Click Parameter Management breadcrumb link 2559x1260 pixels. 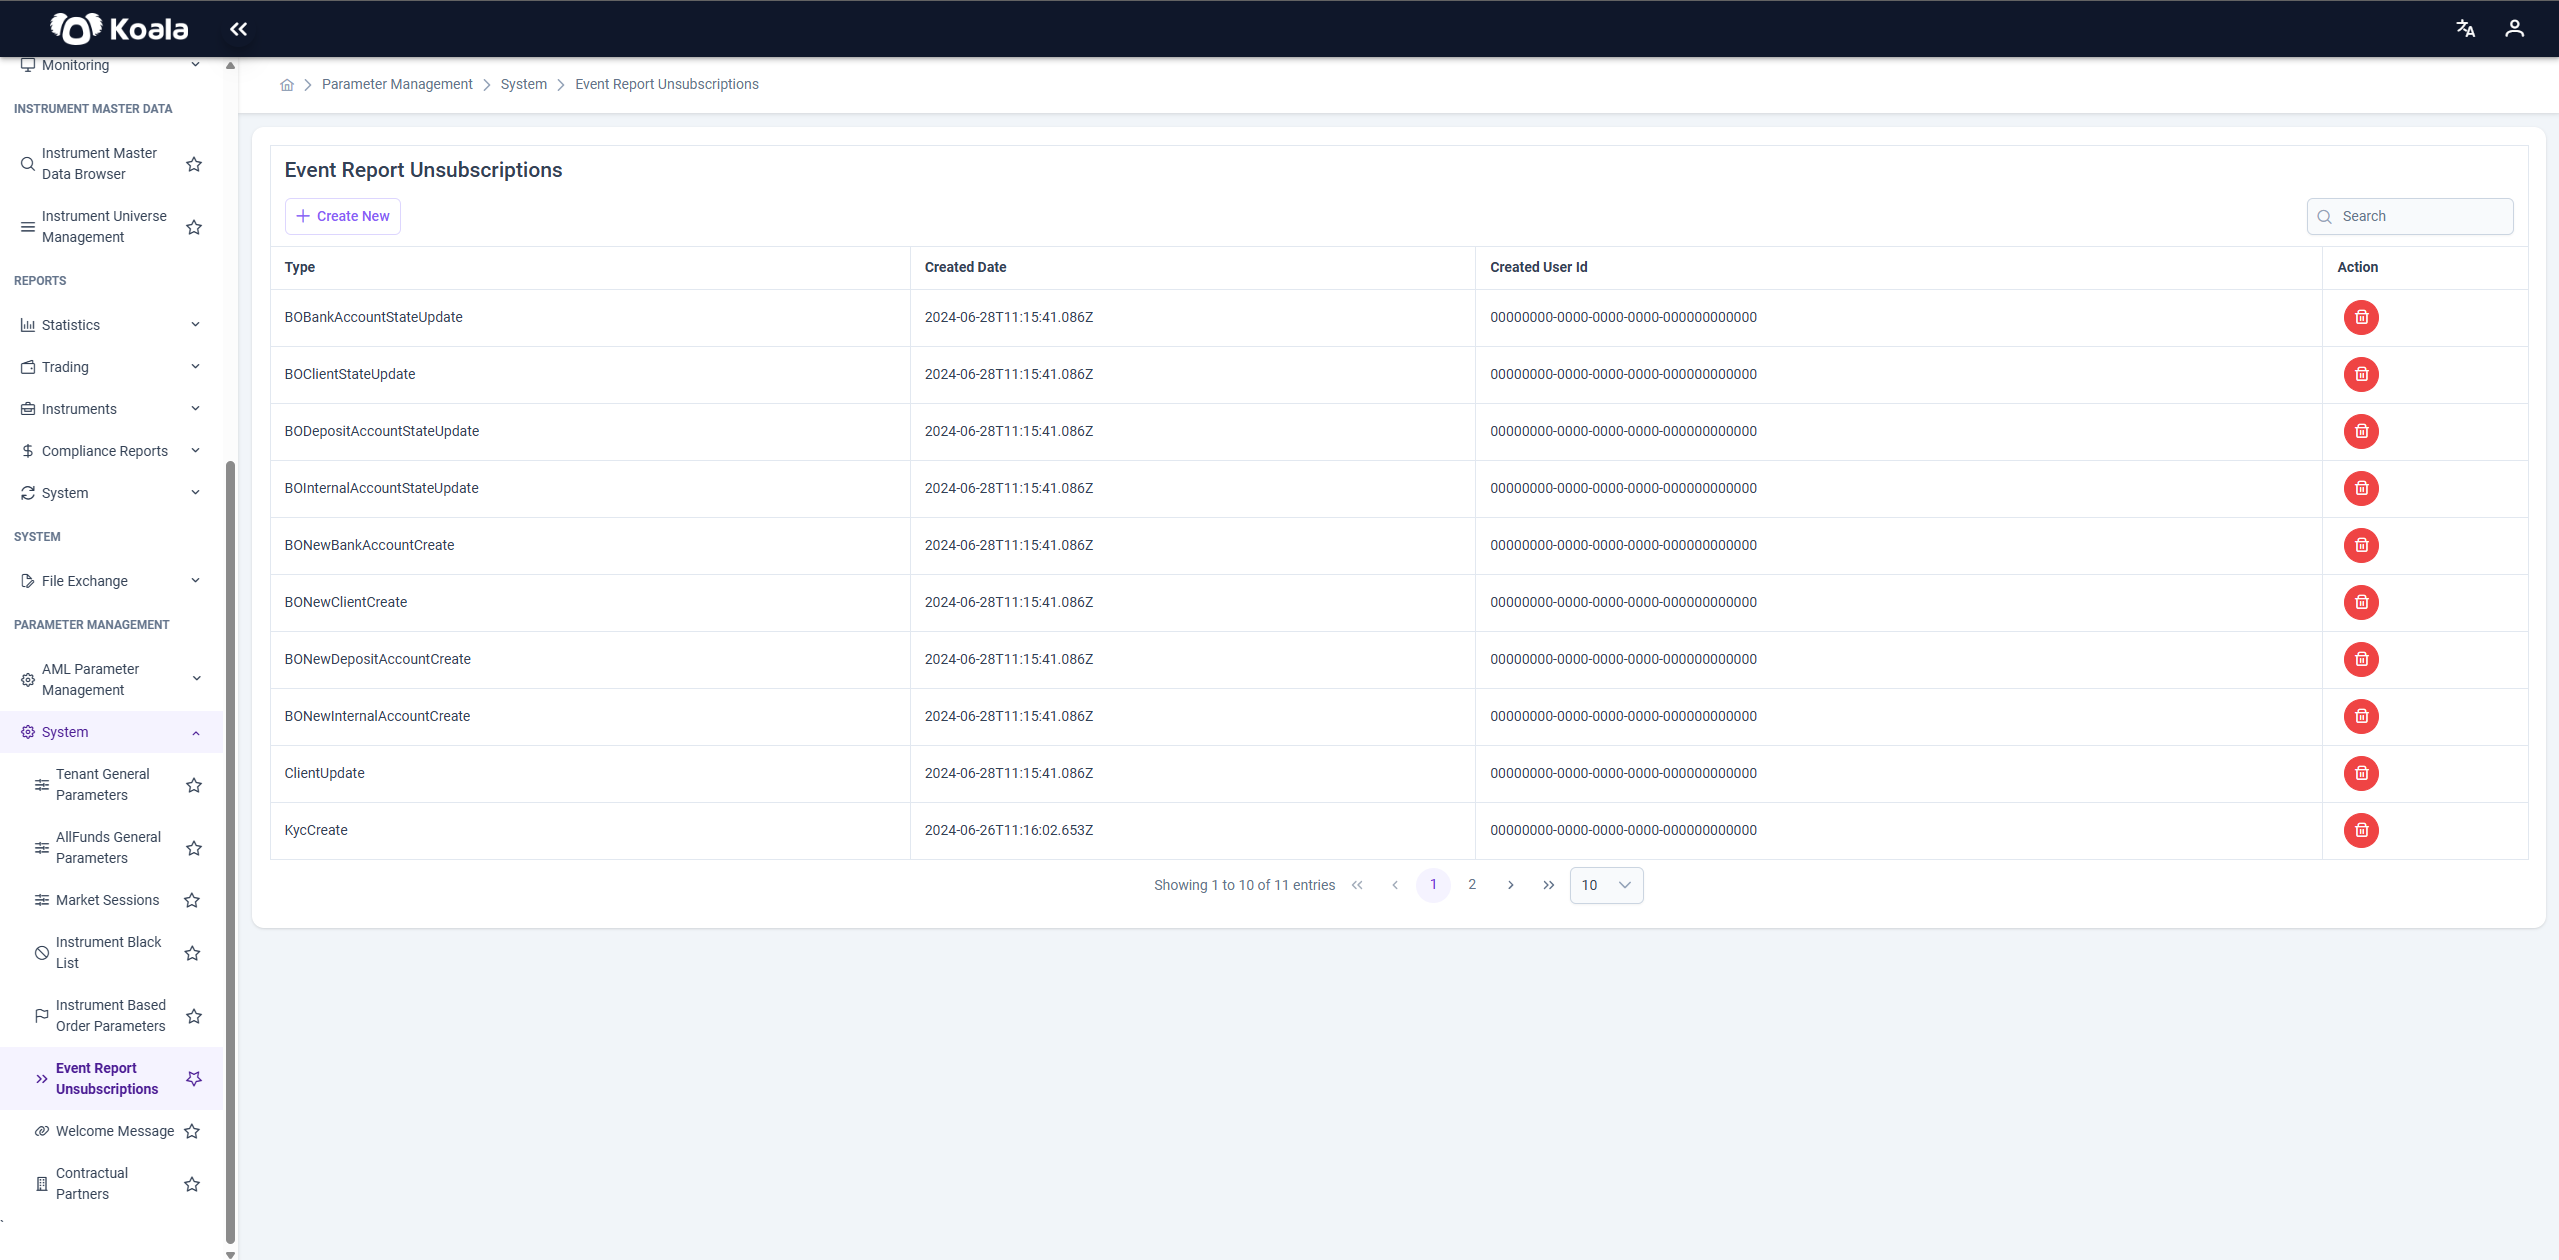pos(397,84)
